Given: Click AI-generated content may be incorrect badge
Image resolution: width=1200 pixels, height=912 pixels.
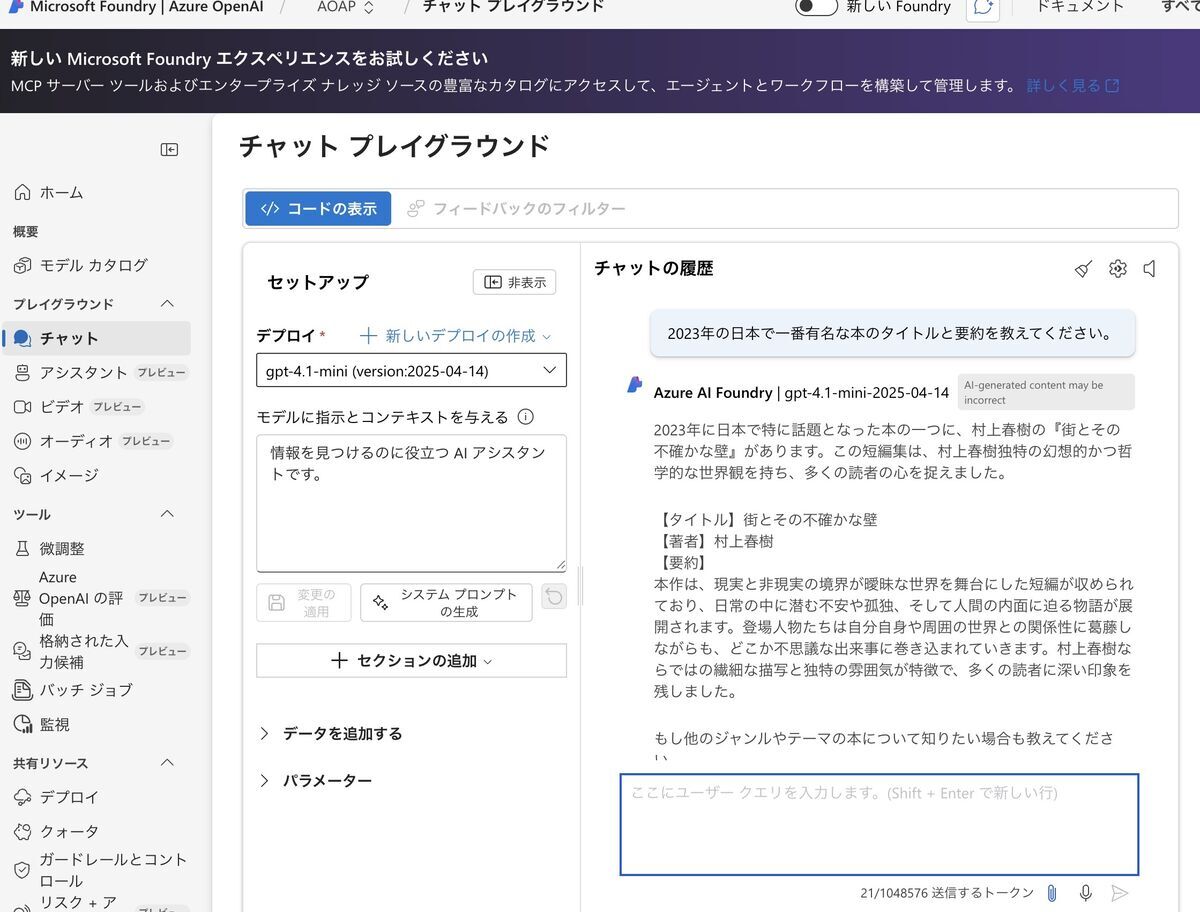Looking at the screenshot, I should click(x=1046, y=392).
